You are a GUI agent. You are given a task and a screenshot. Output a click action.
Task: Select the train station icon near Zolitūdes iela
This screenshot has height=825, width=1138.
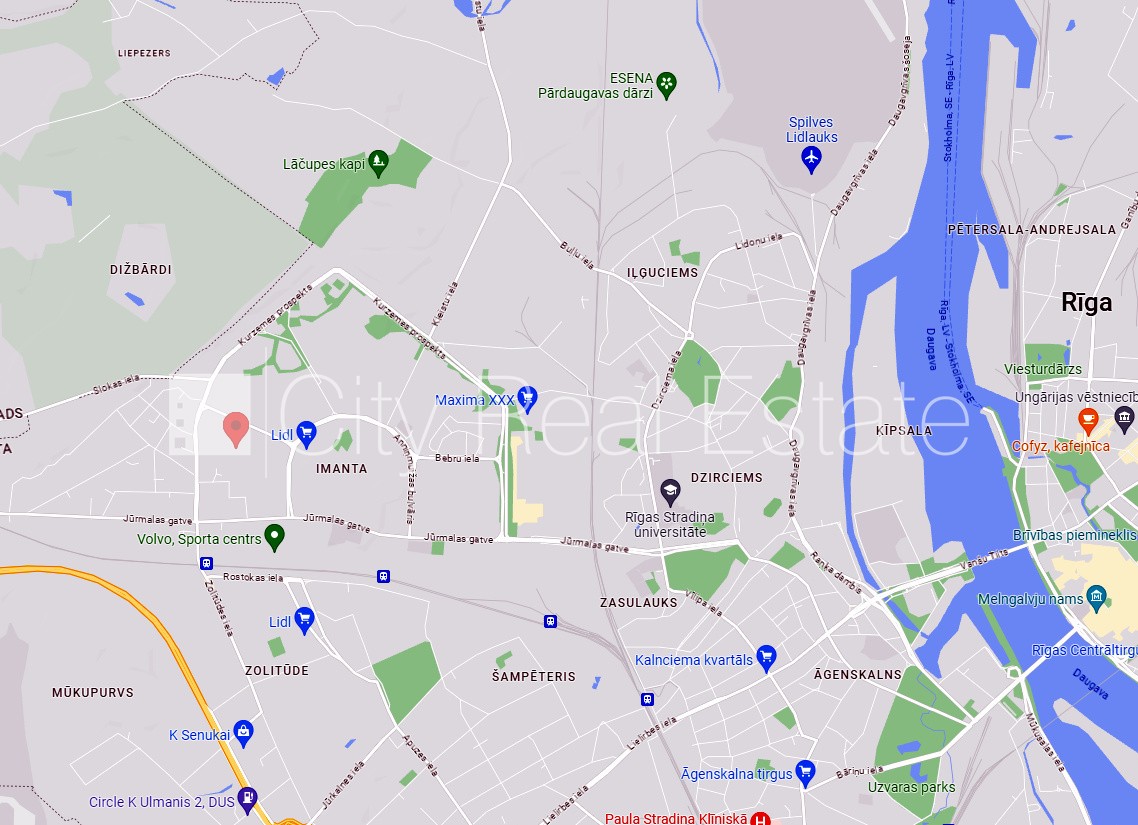pos(206,563)
